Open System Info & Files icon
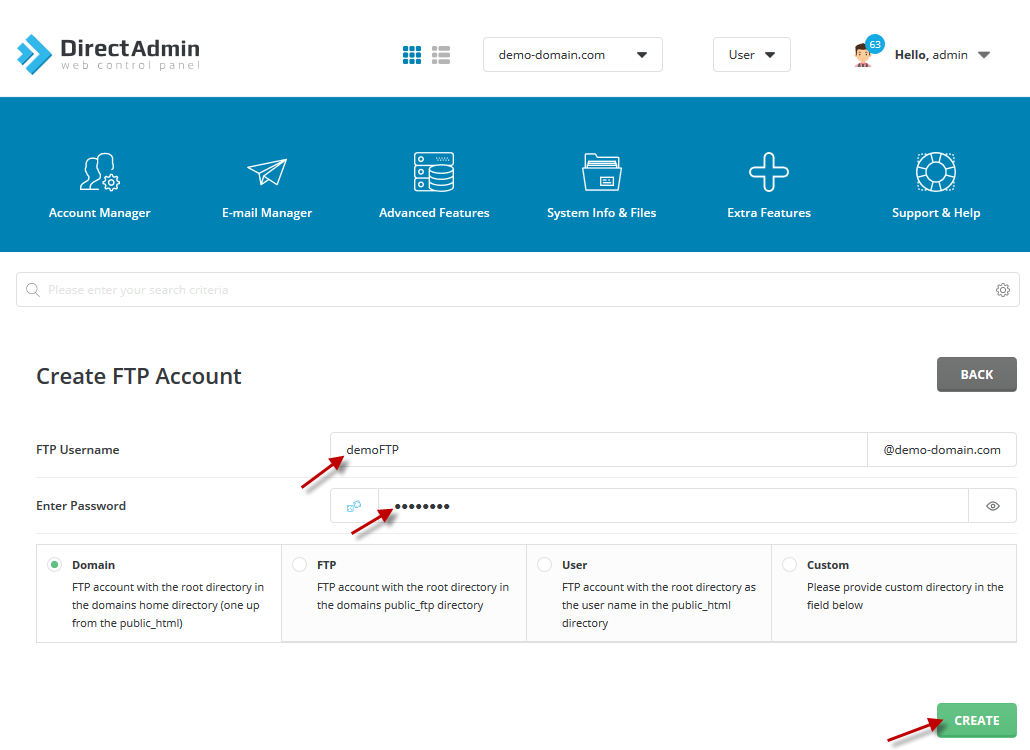The height and width of the screenshot is (750, 1030). click(602, 173)
